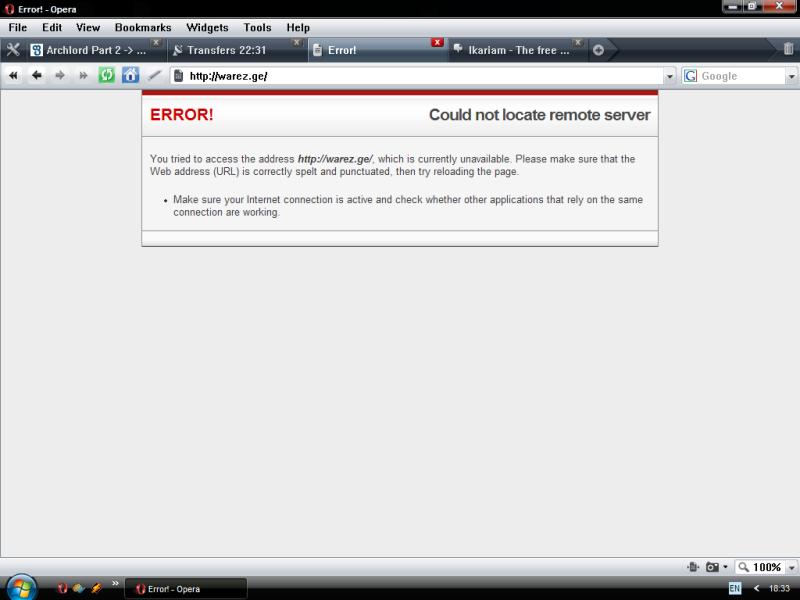The height and width of the screenshot is (600, 800).
Task: Click the red ERROR! heading
Action: (x=182, y=115)
